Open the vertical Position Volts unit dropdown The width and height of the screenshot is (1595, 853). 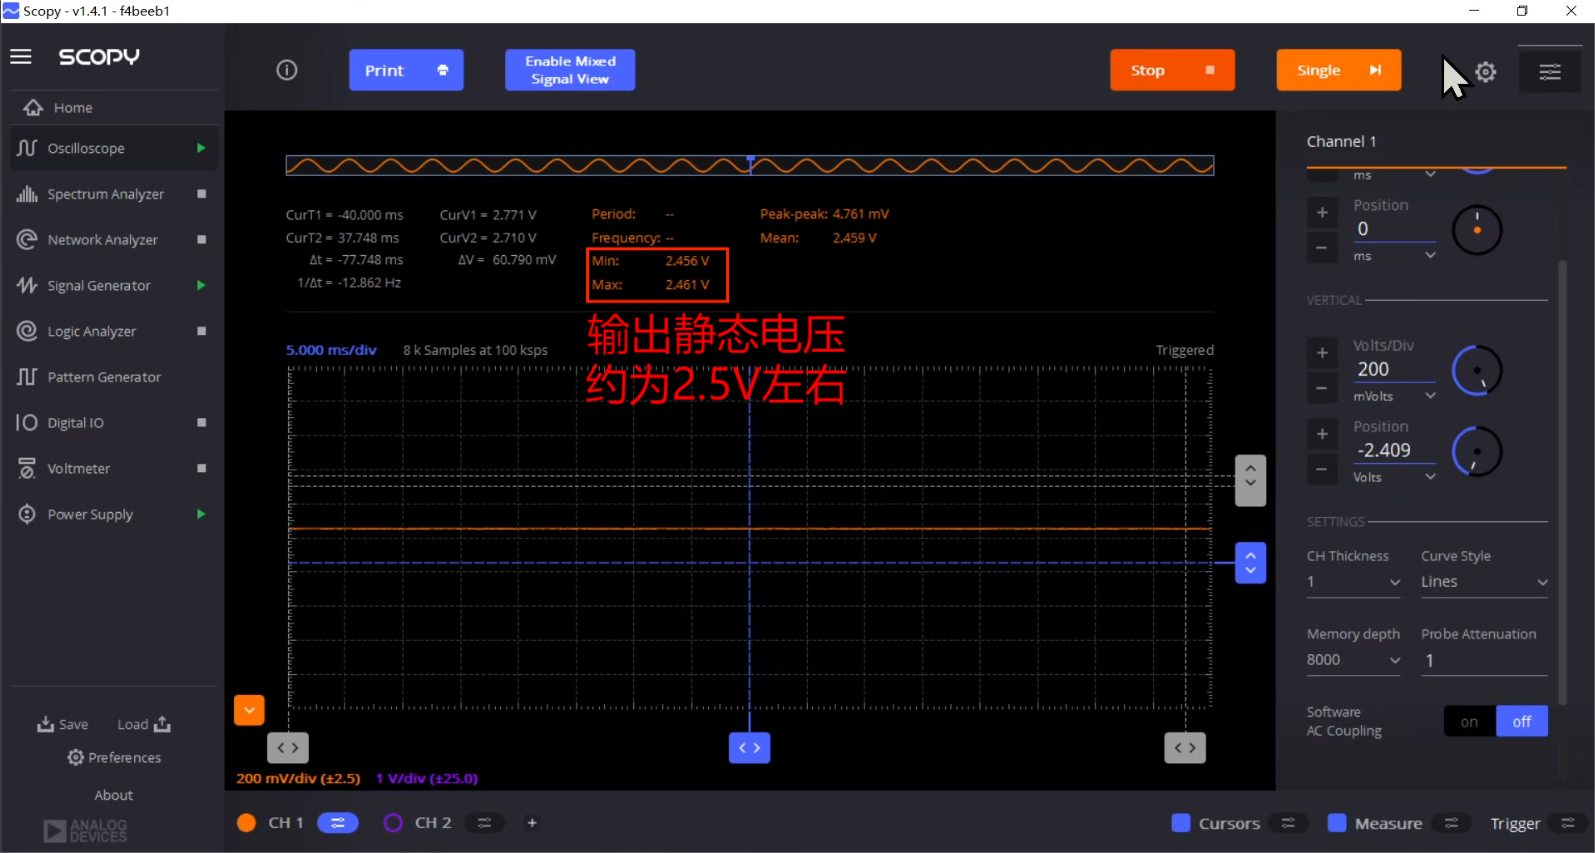coord(1394,477)
